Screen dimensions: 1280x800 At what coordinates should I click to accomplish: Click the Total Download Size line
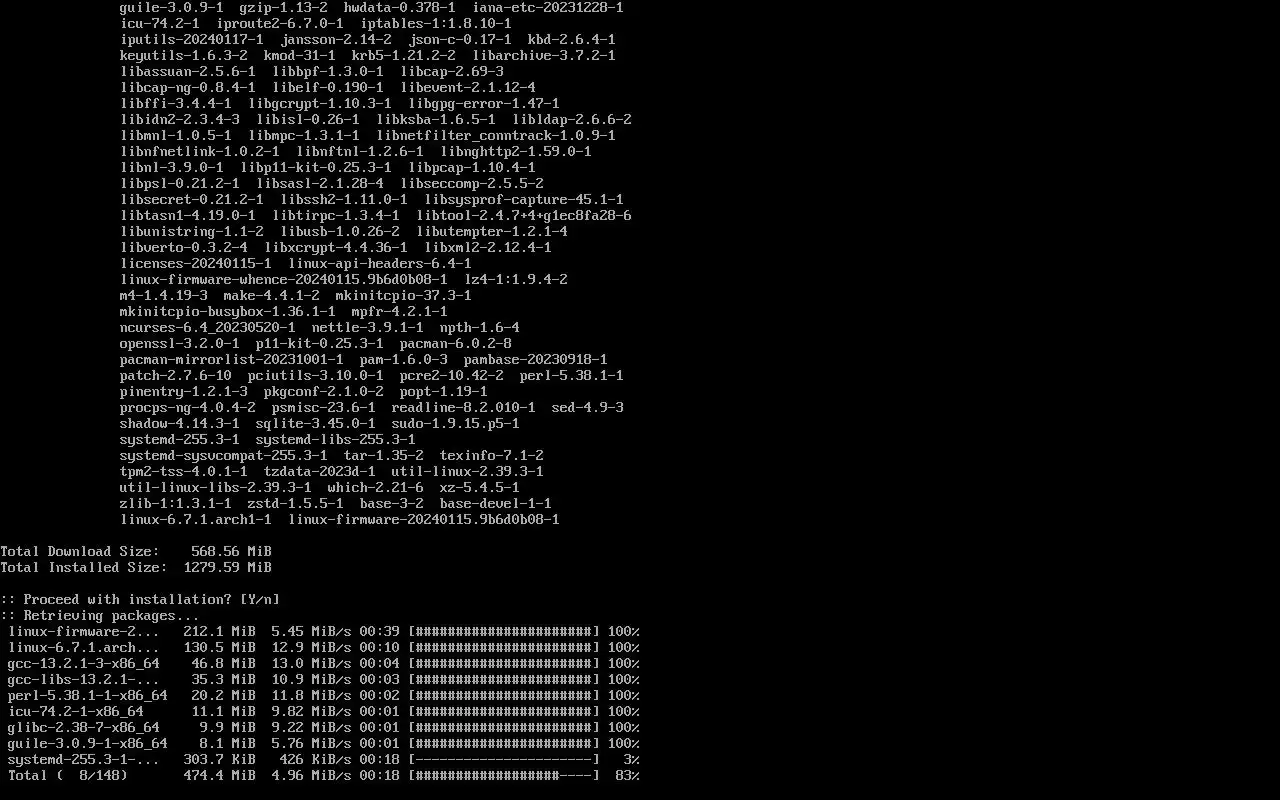(136, 552)
